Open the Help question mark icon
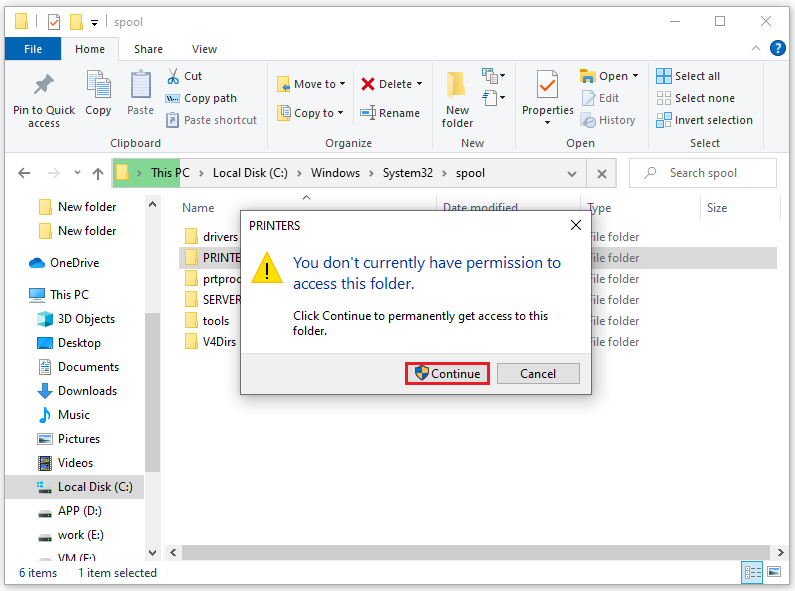This screenshot has width=795, height=591. [777, 48]
